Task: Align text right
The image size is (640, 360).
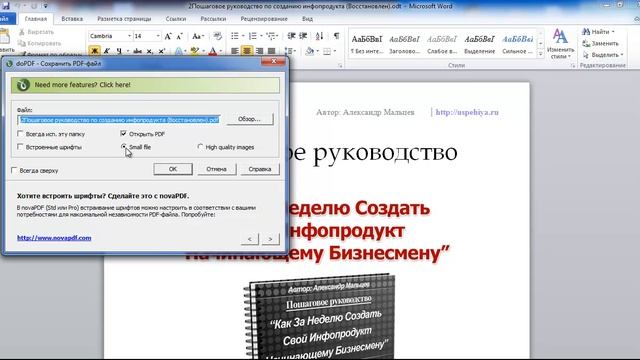Action: pyautogui.click(x=259, y=51)
